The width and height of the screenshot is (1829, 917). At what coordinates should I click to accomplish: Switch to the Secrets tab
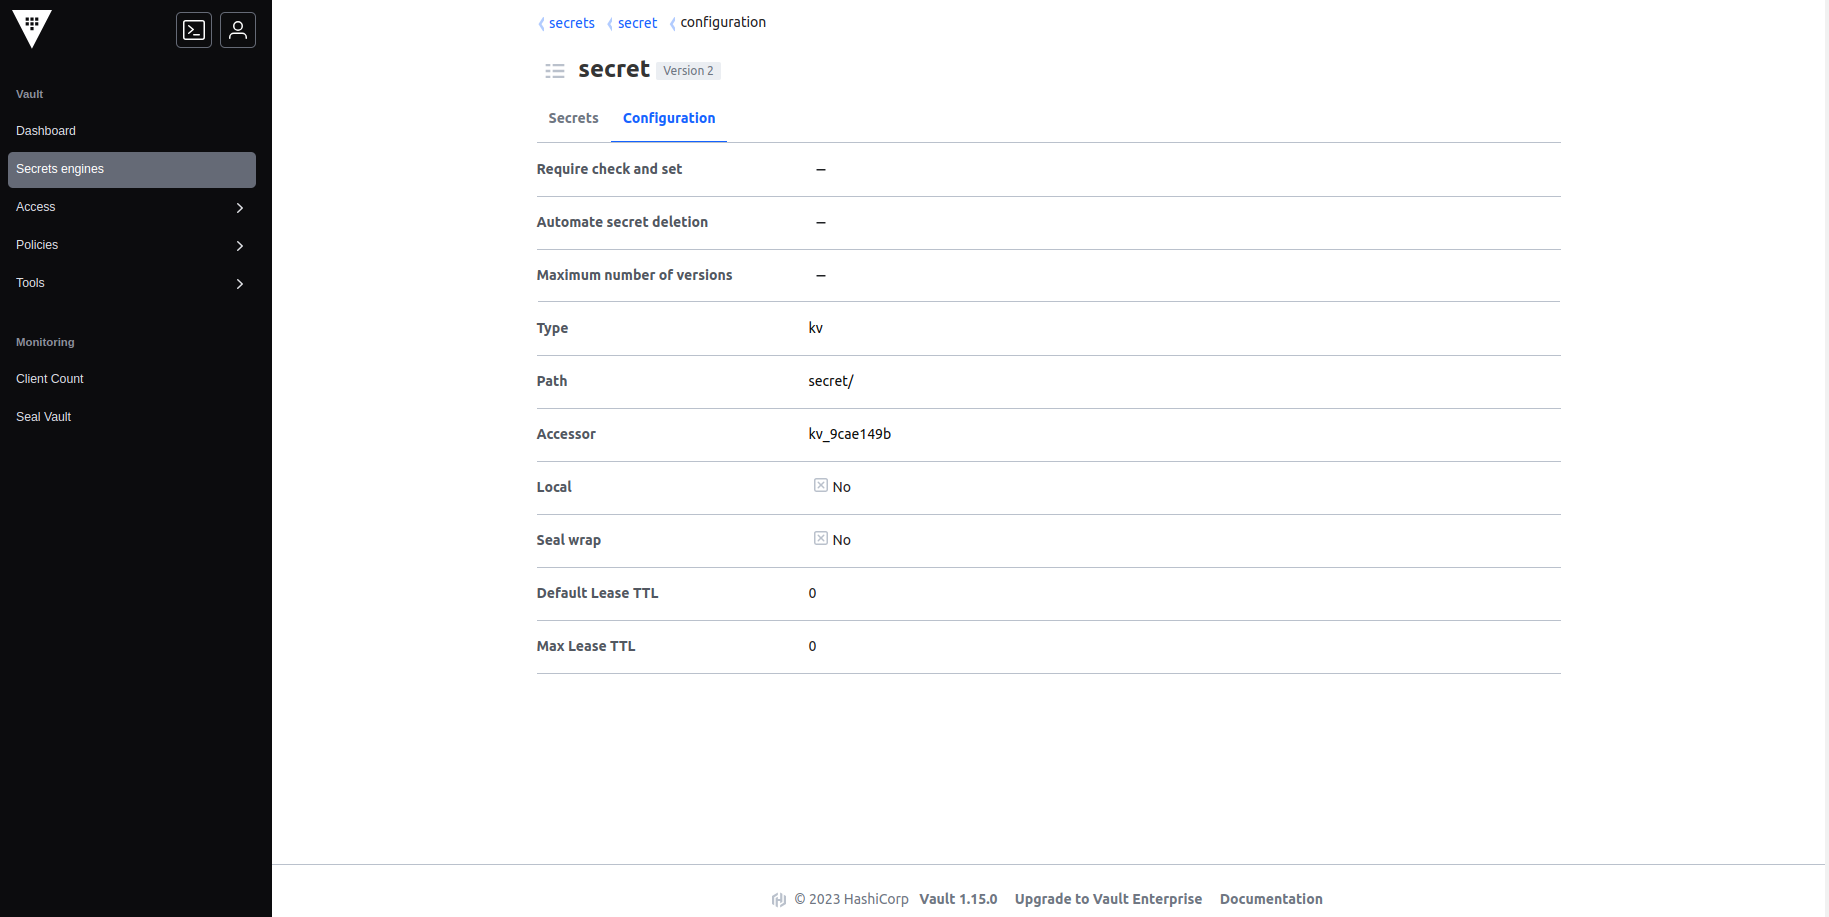click(572, 118)
